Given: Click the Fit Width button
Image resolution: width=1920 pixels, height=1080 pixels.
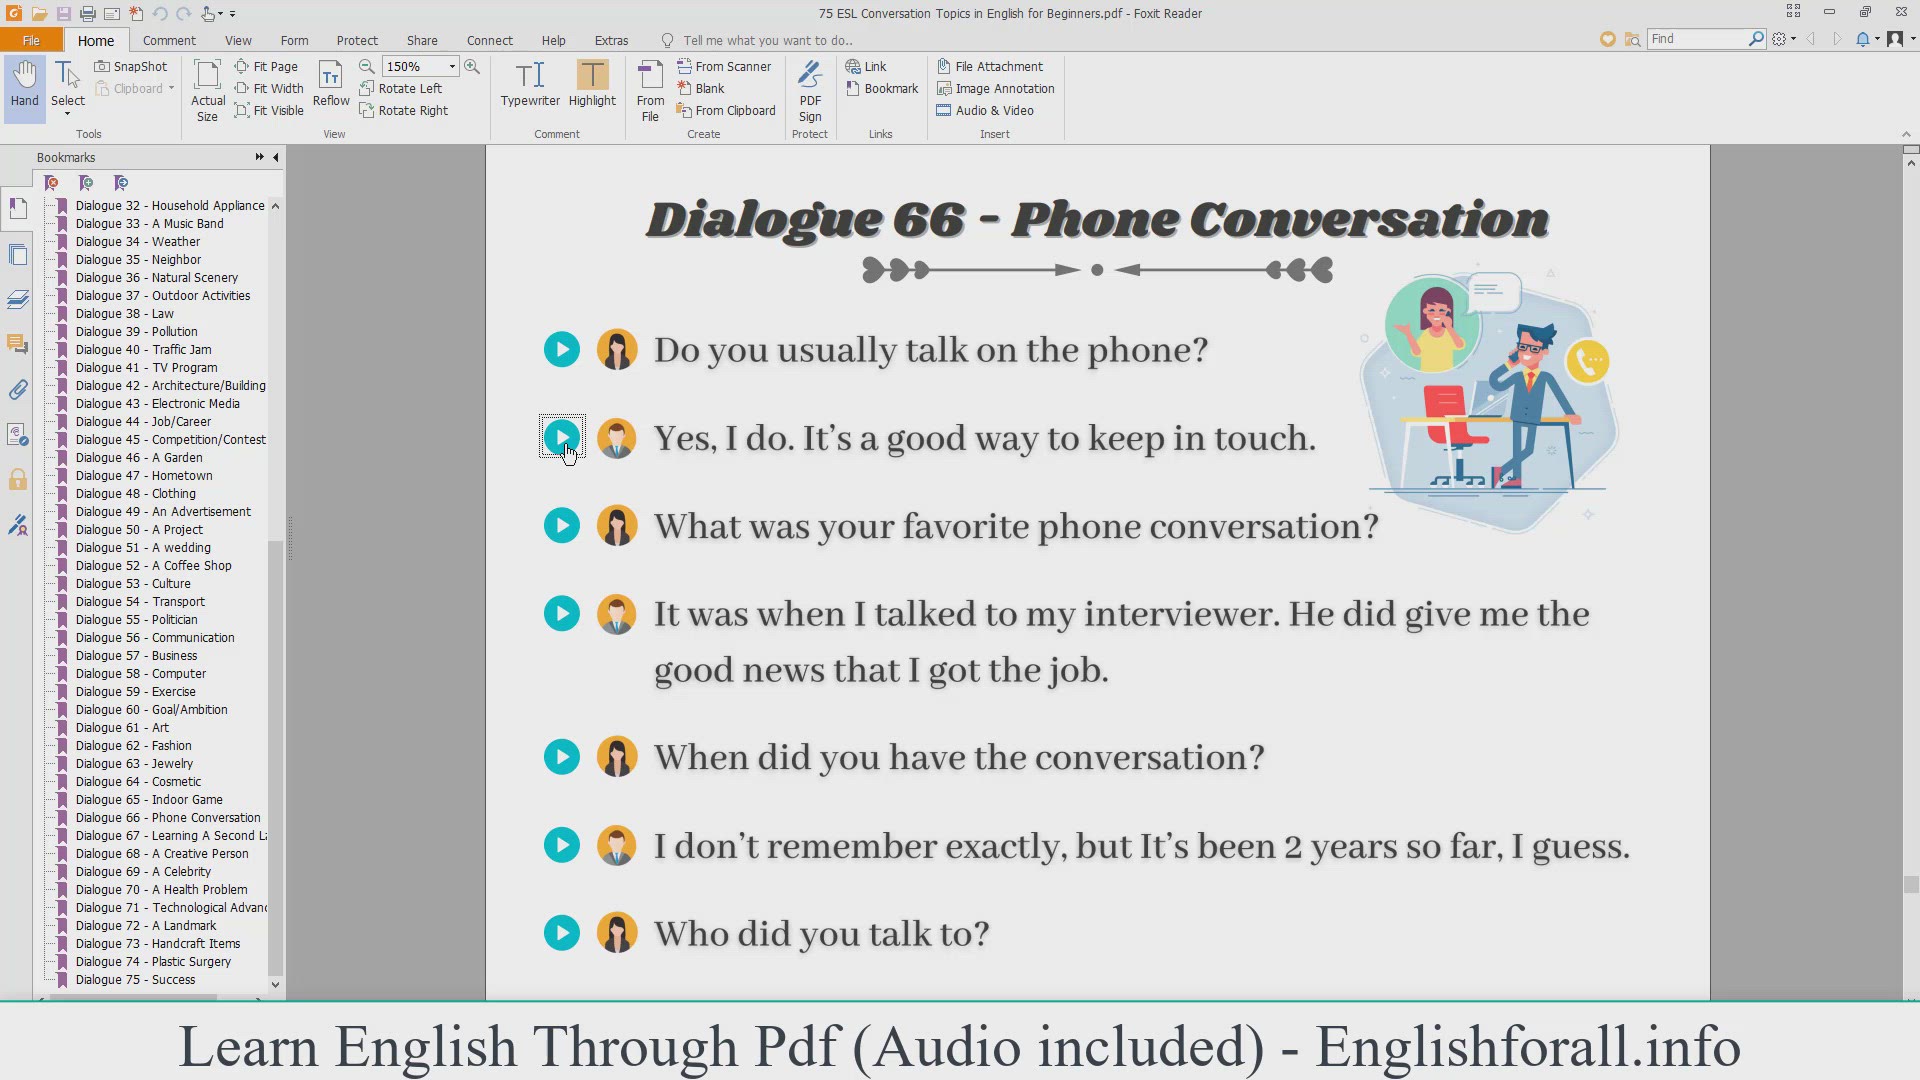Looking at the screenshot, I should pos(269,88).
